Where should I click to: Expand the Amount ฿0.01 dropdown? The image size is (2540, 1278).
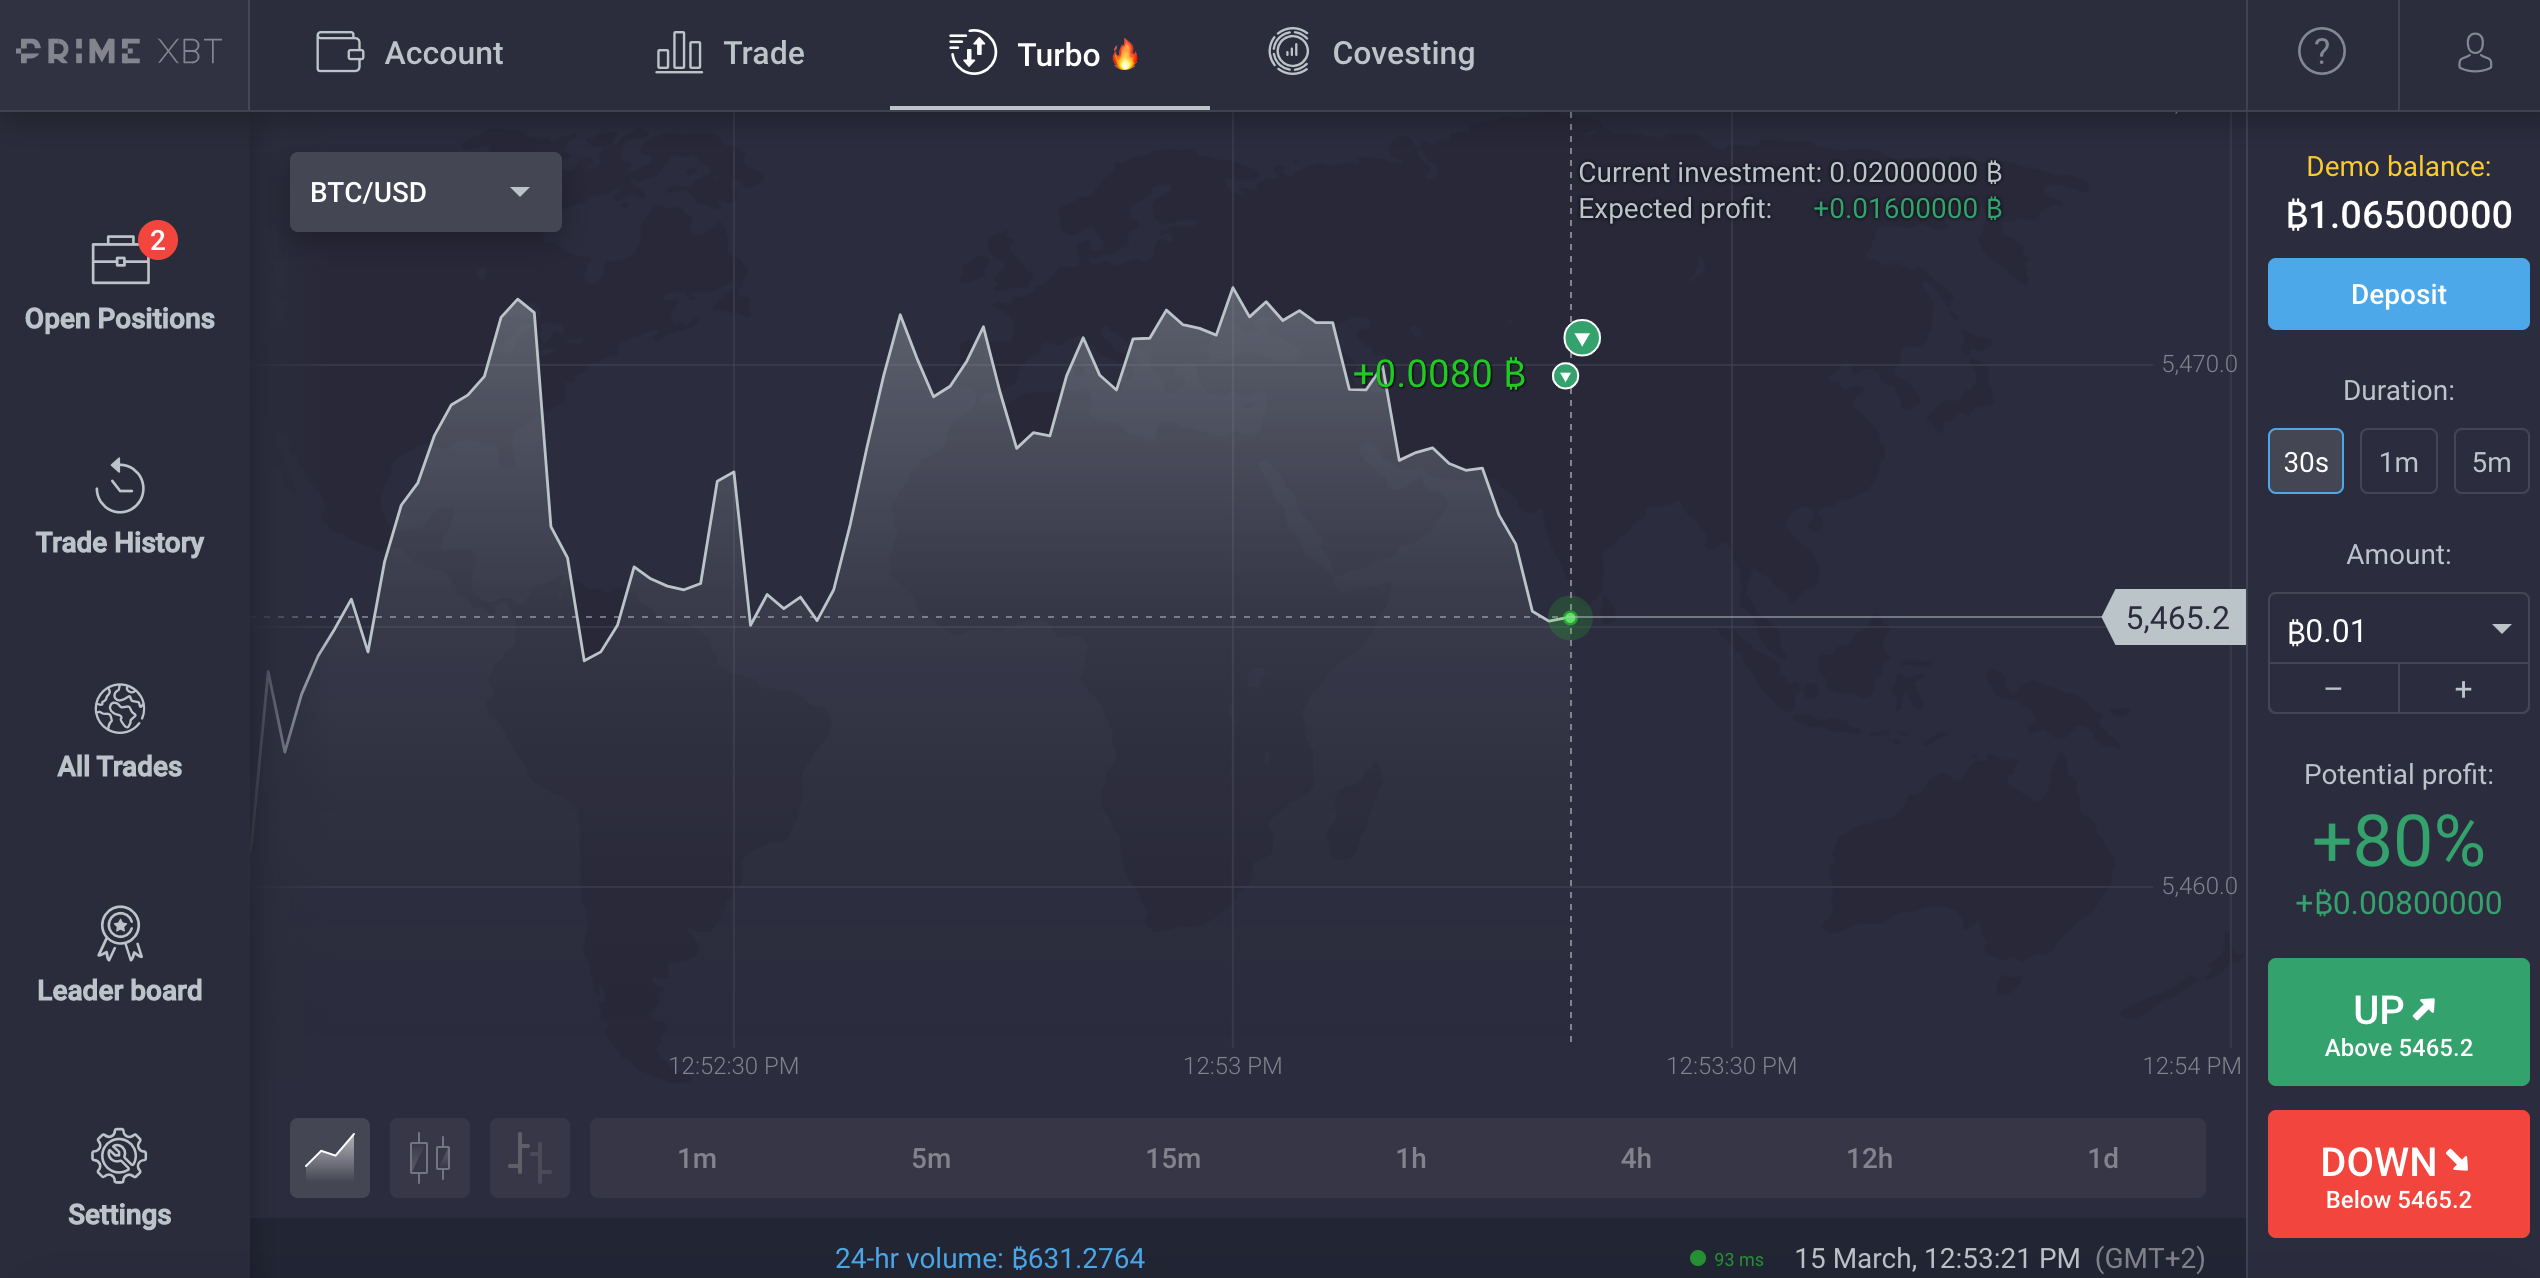pos(2398,630)
